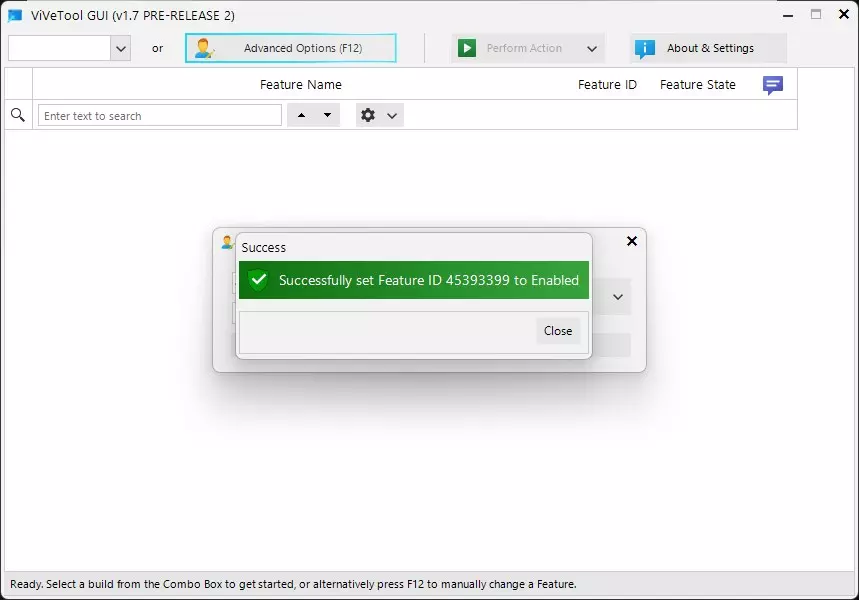859x600 pixels.
Task: Click the 'Success' dialog title
Action: click(264, 248)
